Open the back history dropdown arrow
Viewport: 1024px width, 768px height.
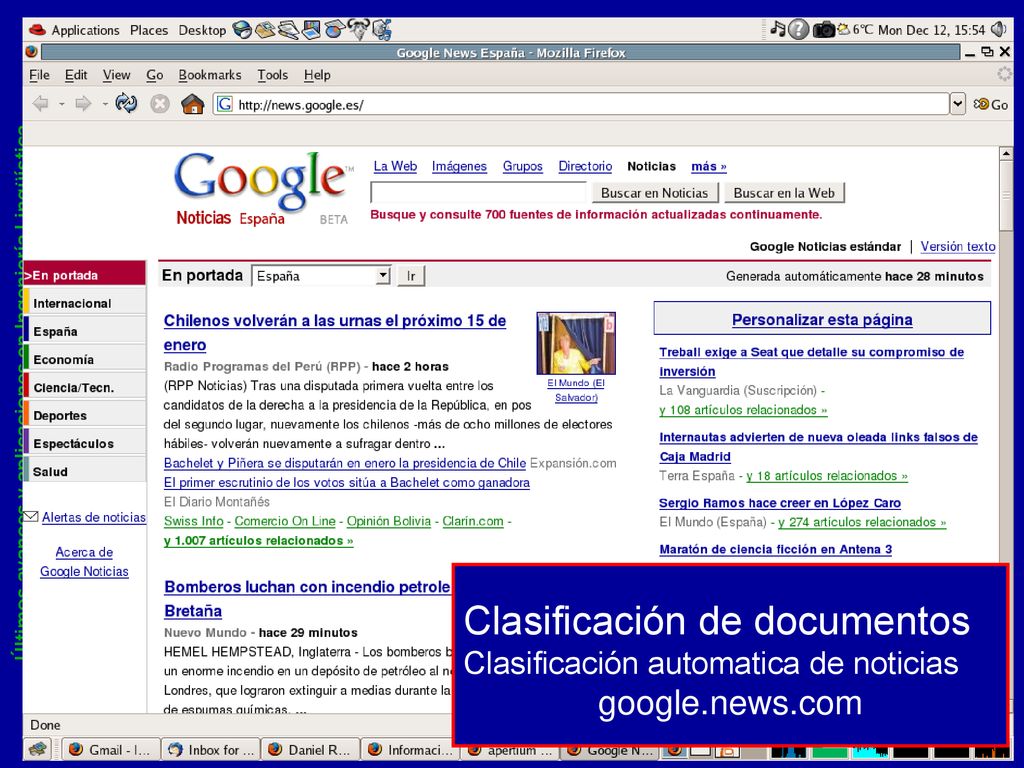[x=61, y=104]
